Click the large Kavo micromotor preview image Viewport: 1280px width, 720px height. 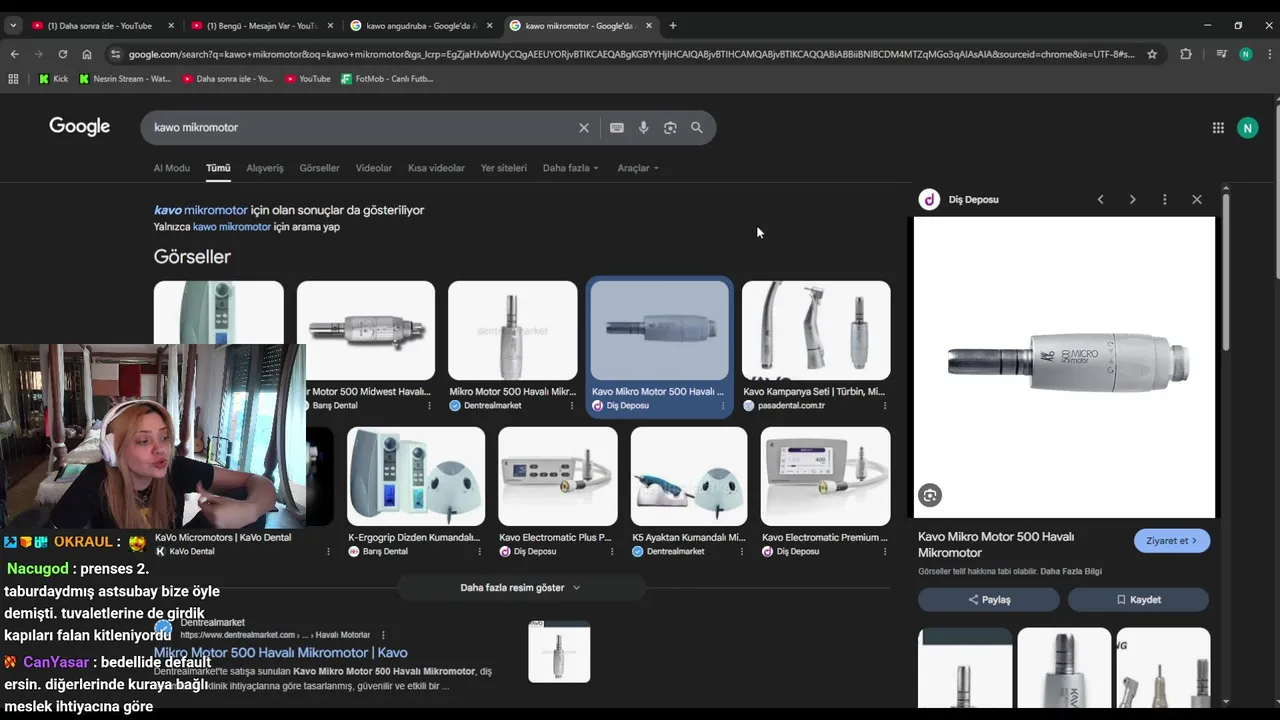point(1064,367)
